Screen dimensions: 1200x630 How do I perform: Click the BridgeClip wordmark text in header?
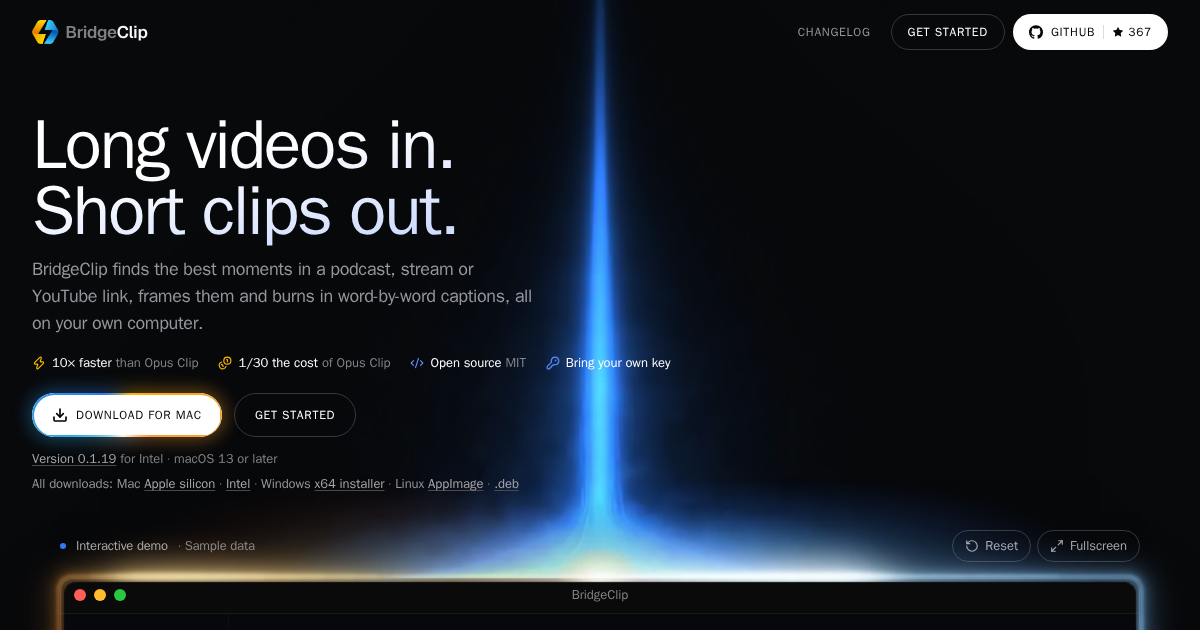tap(106, 32)
